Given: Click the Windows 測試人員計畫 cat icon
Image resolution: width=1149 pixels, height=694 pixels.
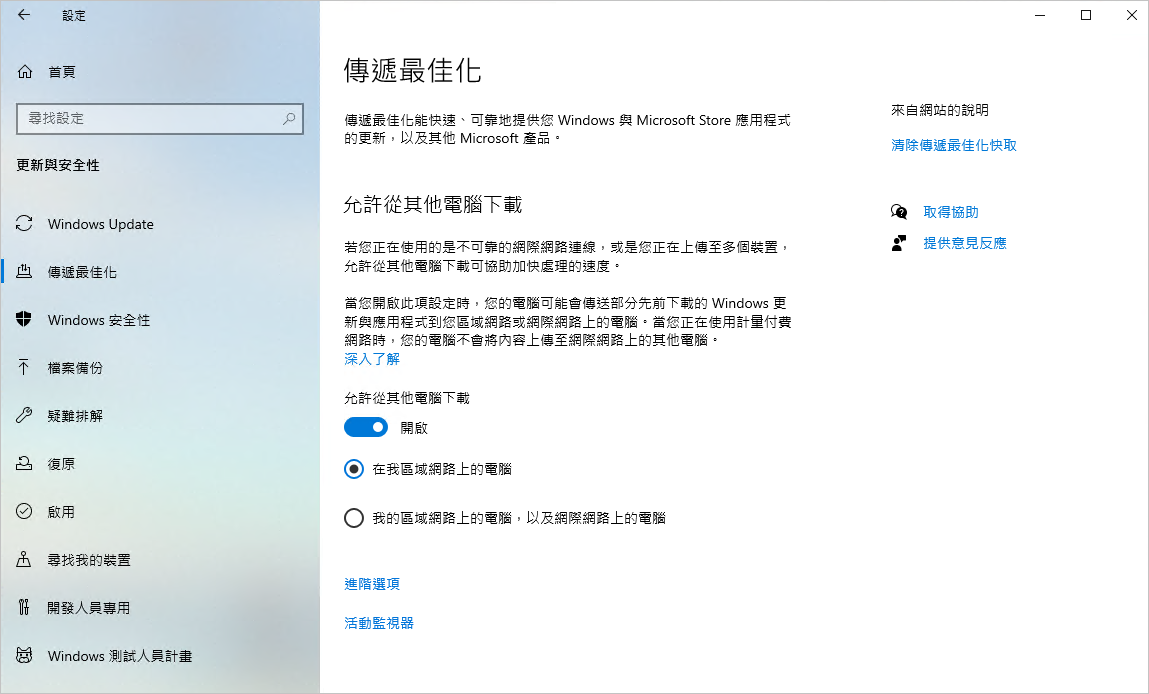Looking at the screenshot, I should point(24,655).
